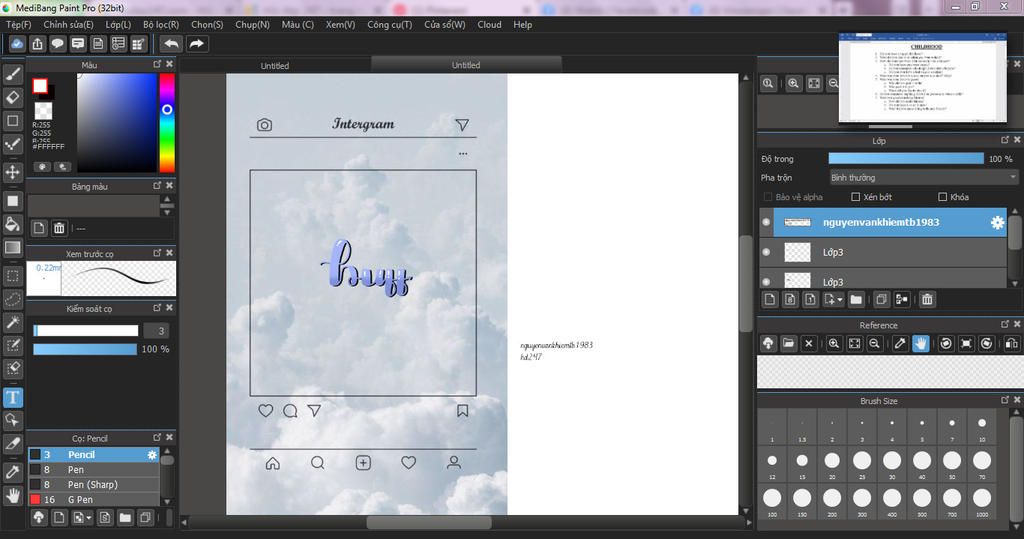The height and width of the screenshot is (539, 1024).
Task: Click brush size value field showing 3
Action: pos(157,331)
